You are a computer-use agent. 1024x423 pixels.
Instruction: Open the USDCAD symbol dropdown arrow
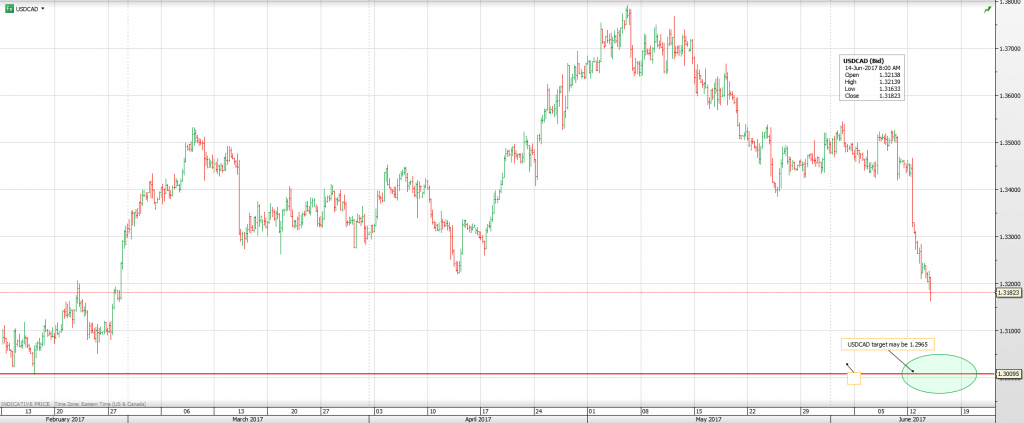tap(43, 8)
